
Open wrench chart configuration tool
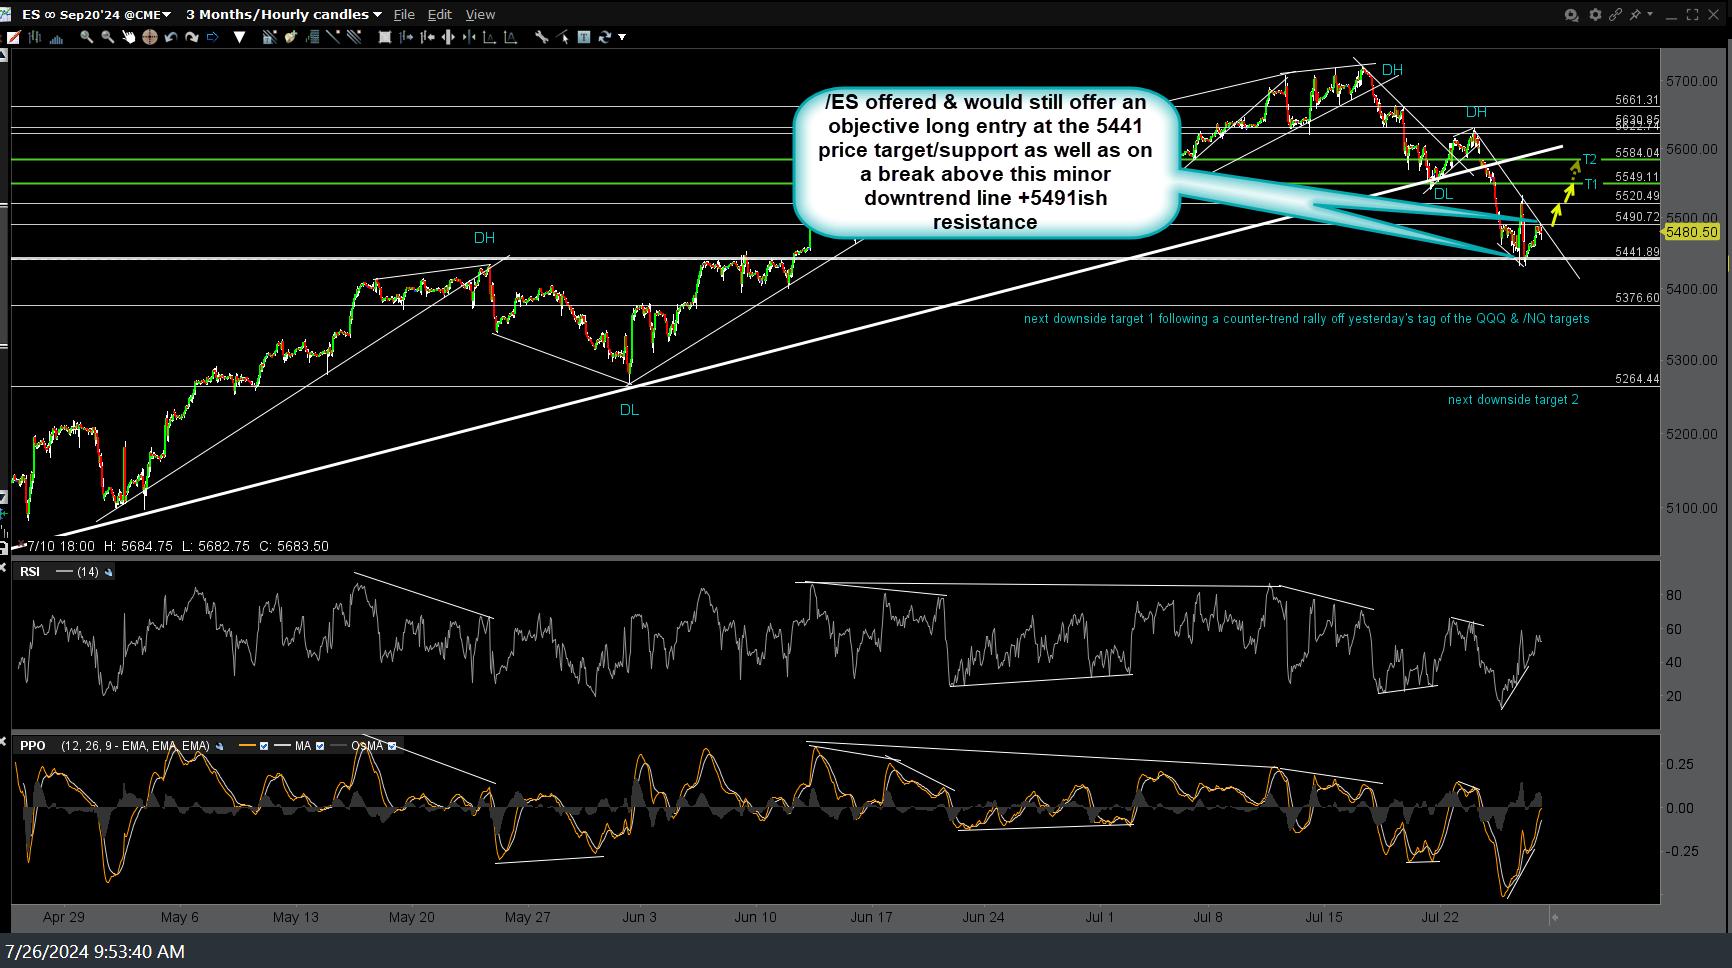[541, 37]
